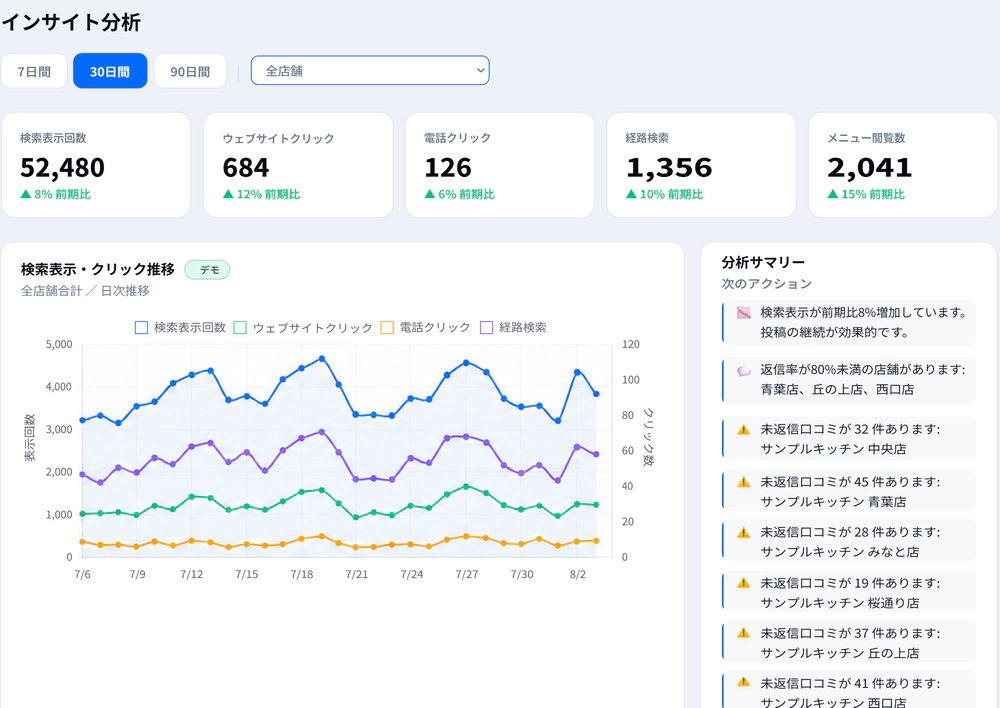Viewport: 1000px width, 708px height.
Task: Click the 5,000 left axis label
Action: 59,344
